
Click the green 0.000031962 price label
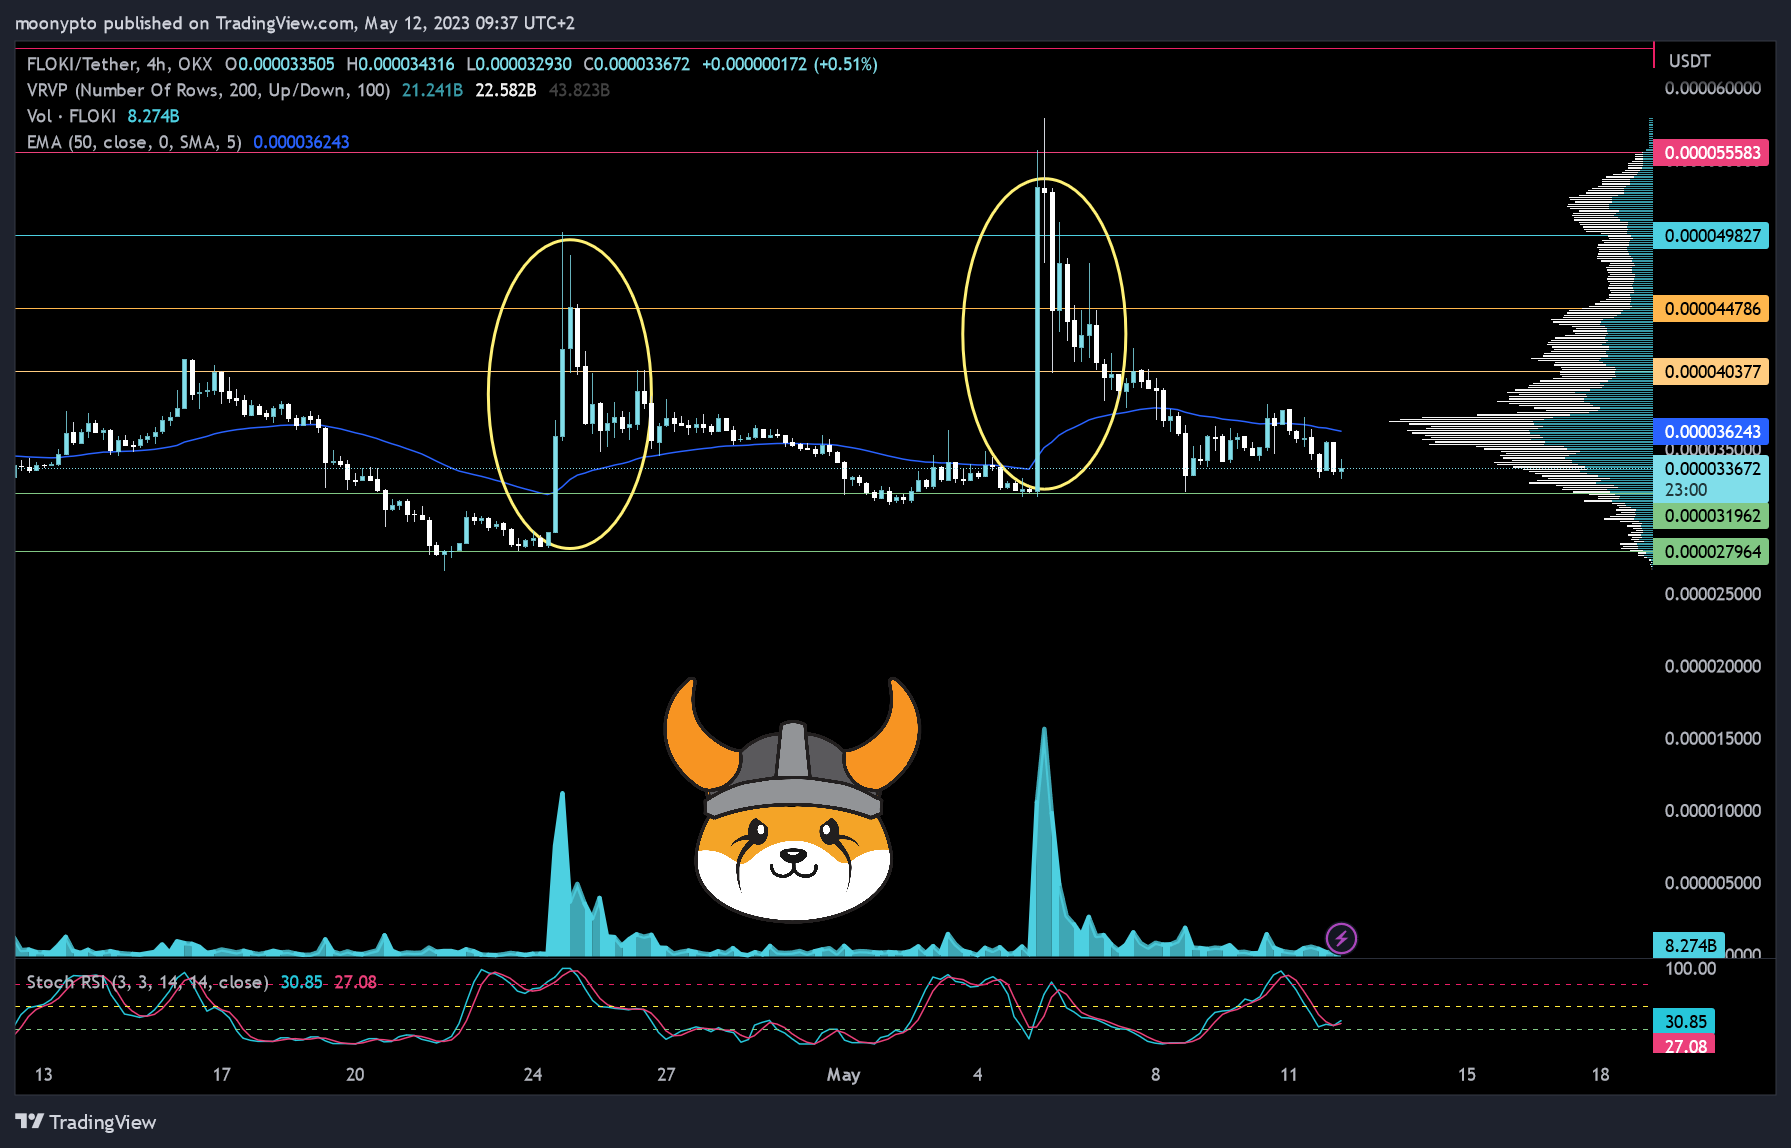tap(1711, 516)
